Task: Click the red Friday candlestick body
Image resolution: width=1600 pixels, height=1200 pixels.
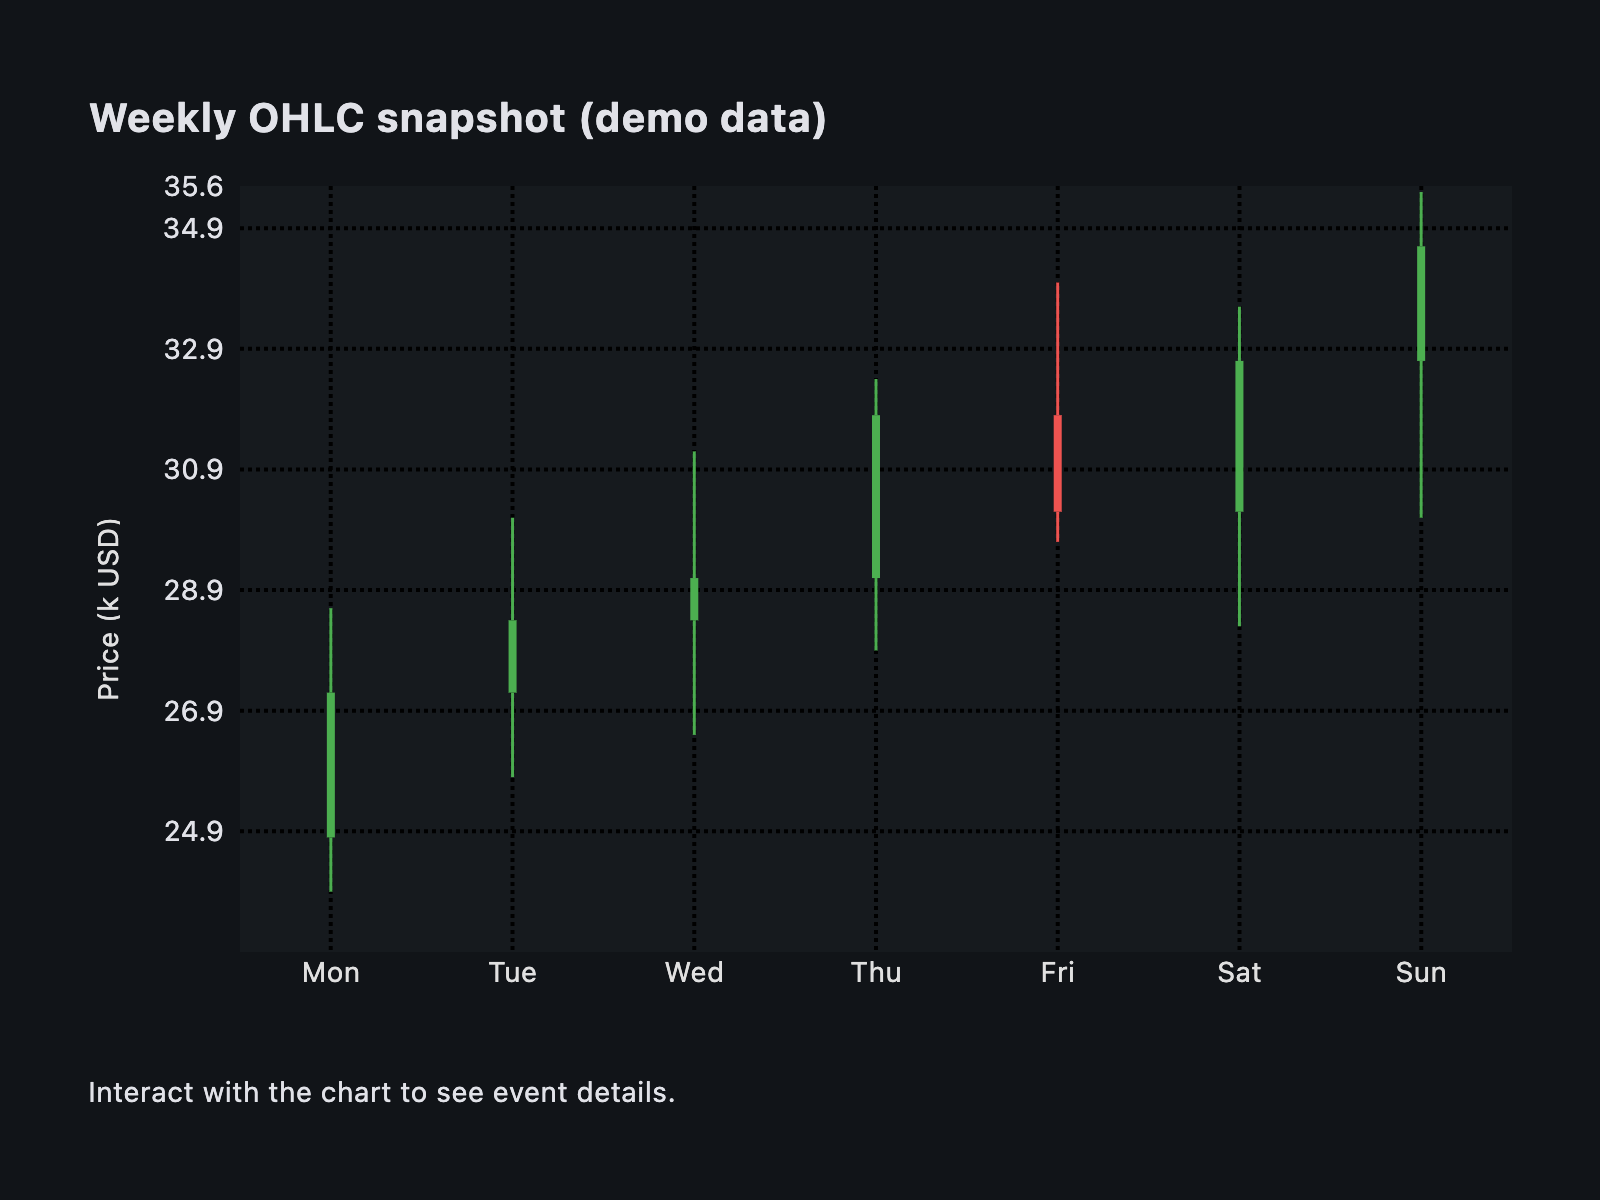Action: coord(1057,463)
